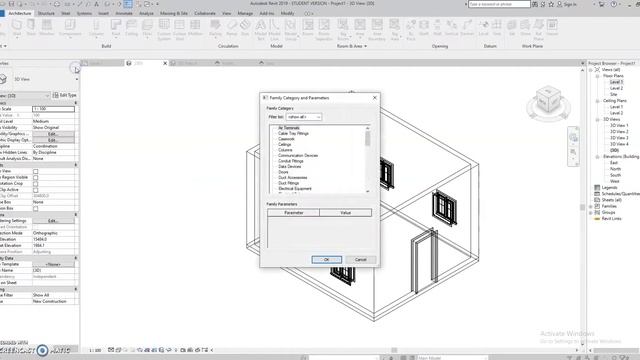Close the Family Category and Parameters dialog
The image size is (640, 360).
pyautogui.click(x=375, y=98)
